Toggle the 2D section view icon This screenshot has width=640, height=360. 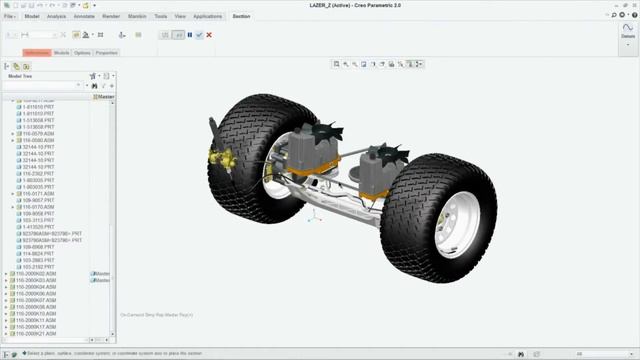click(x=138, y=35)
